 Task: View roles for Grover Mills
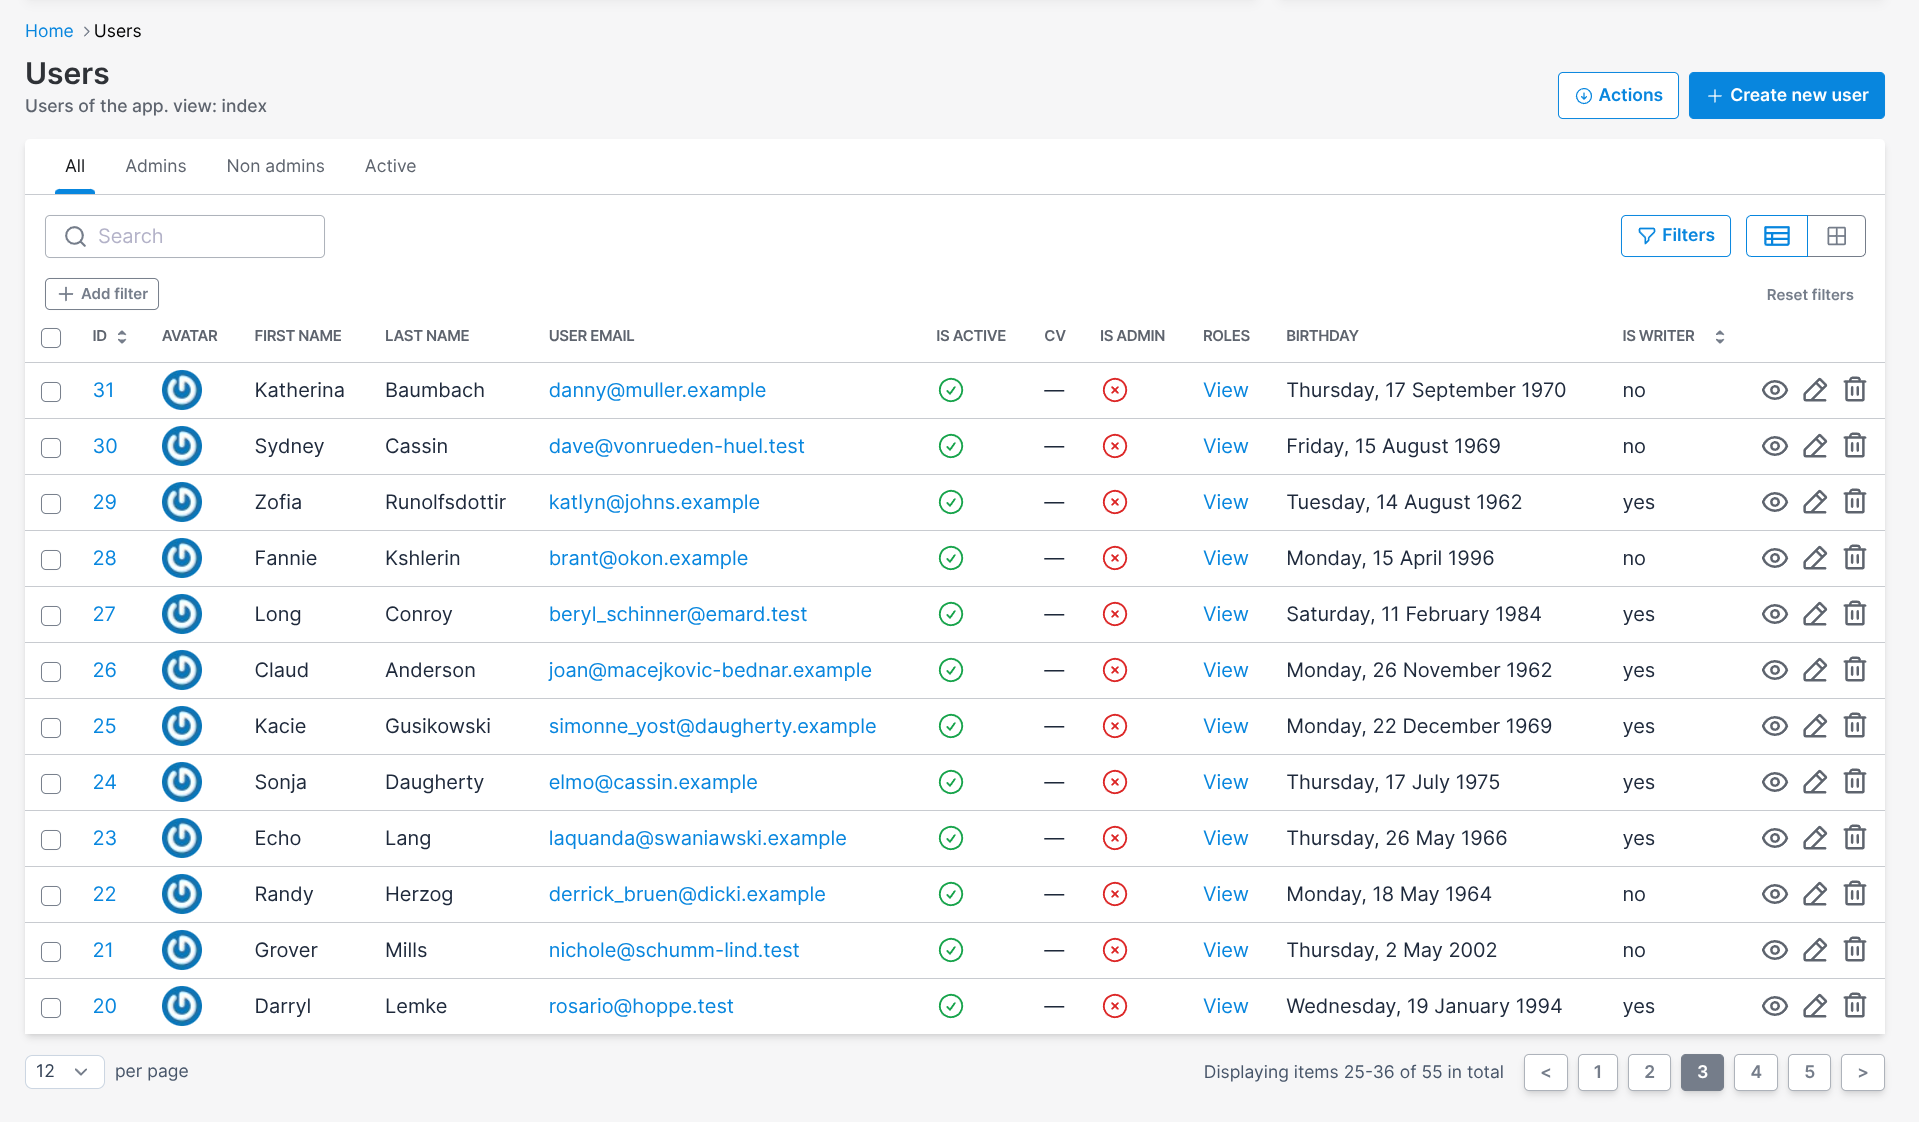coord(1225,950)
